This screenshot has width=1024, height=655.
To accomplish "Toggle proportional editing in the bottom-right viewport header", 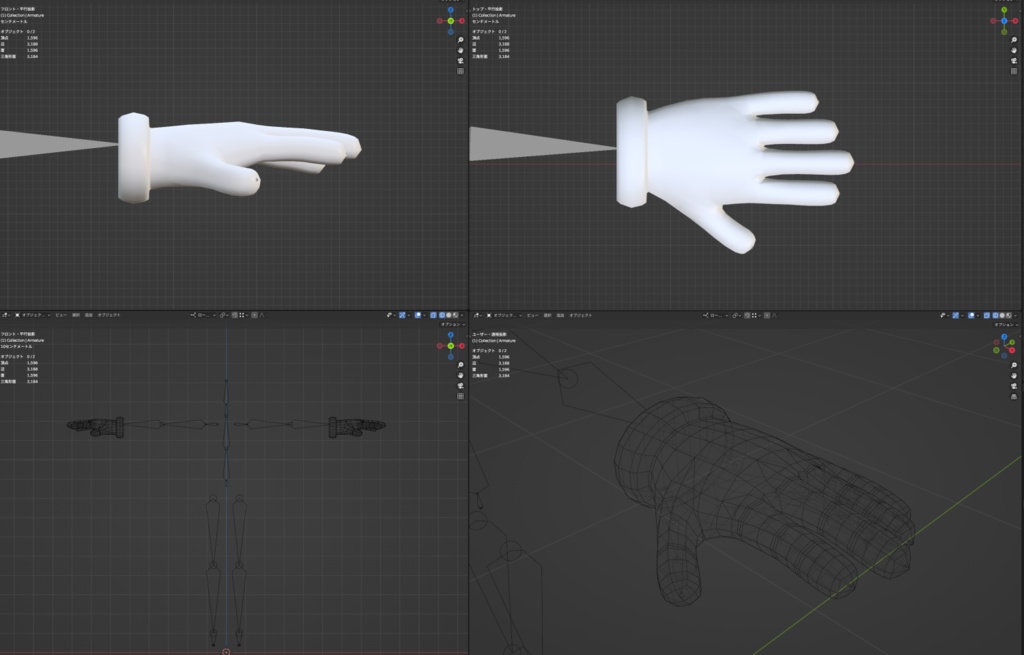I will tap(767, 315).
